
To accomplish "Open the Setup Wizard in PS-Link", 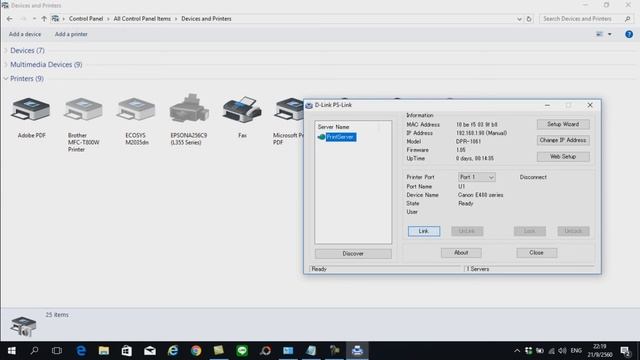I will pos(563,124).
